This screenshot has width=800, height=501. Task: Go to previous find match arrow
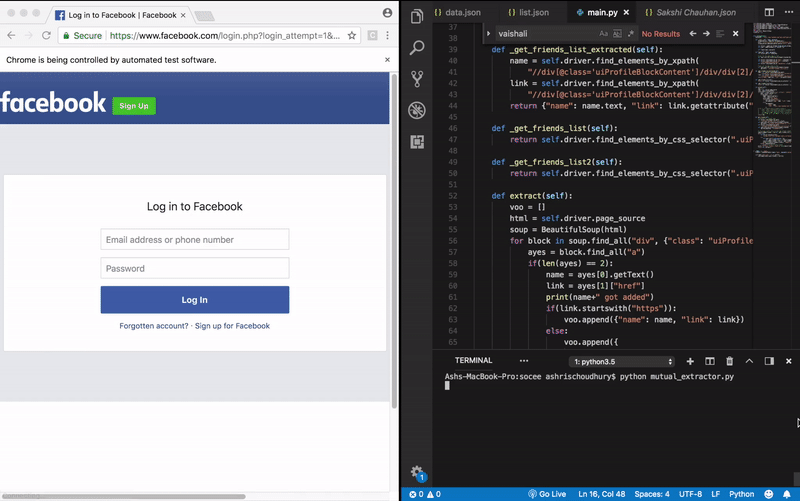[x=692, y=34]
